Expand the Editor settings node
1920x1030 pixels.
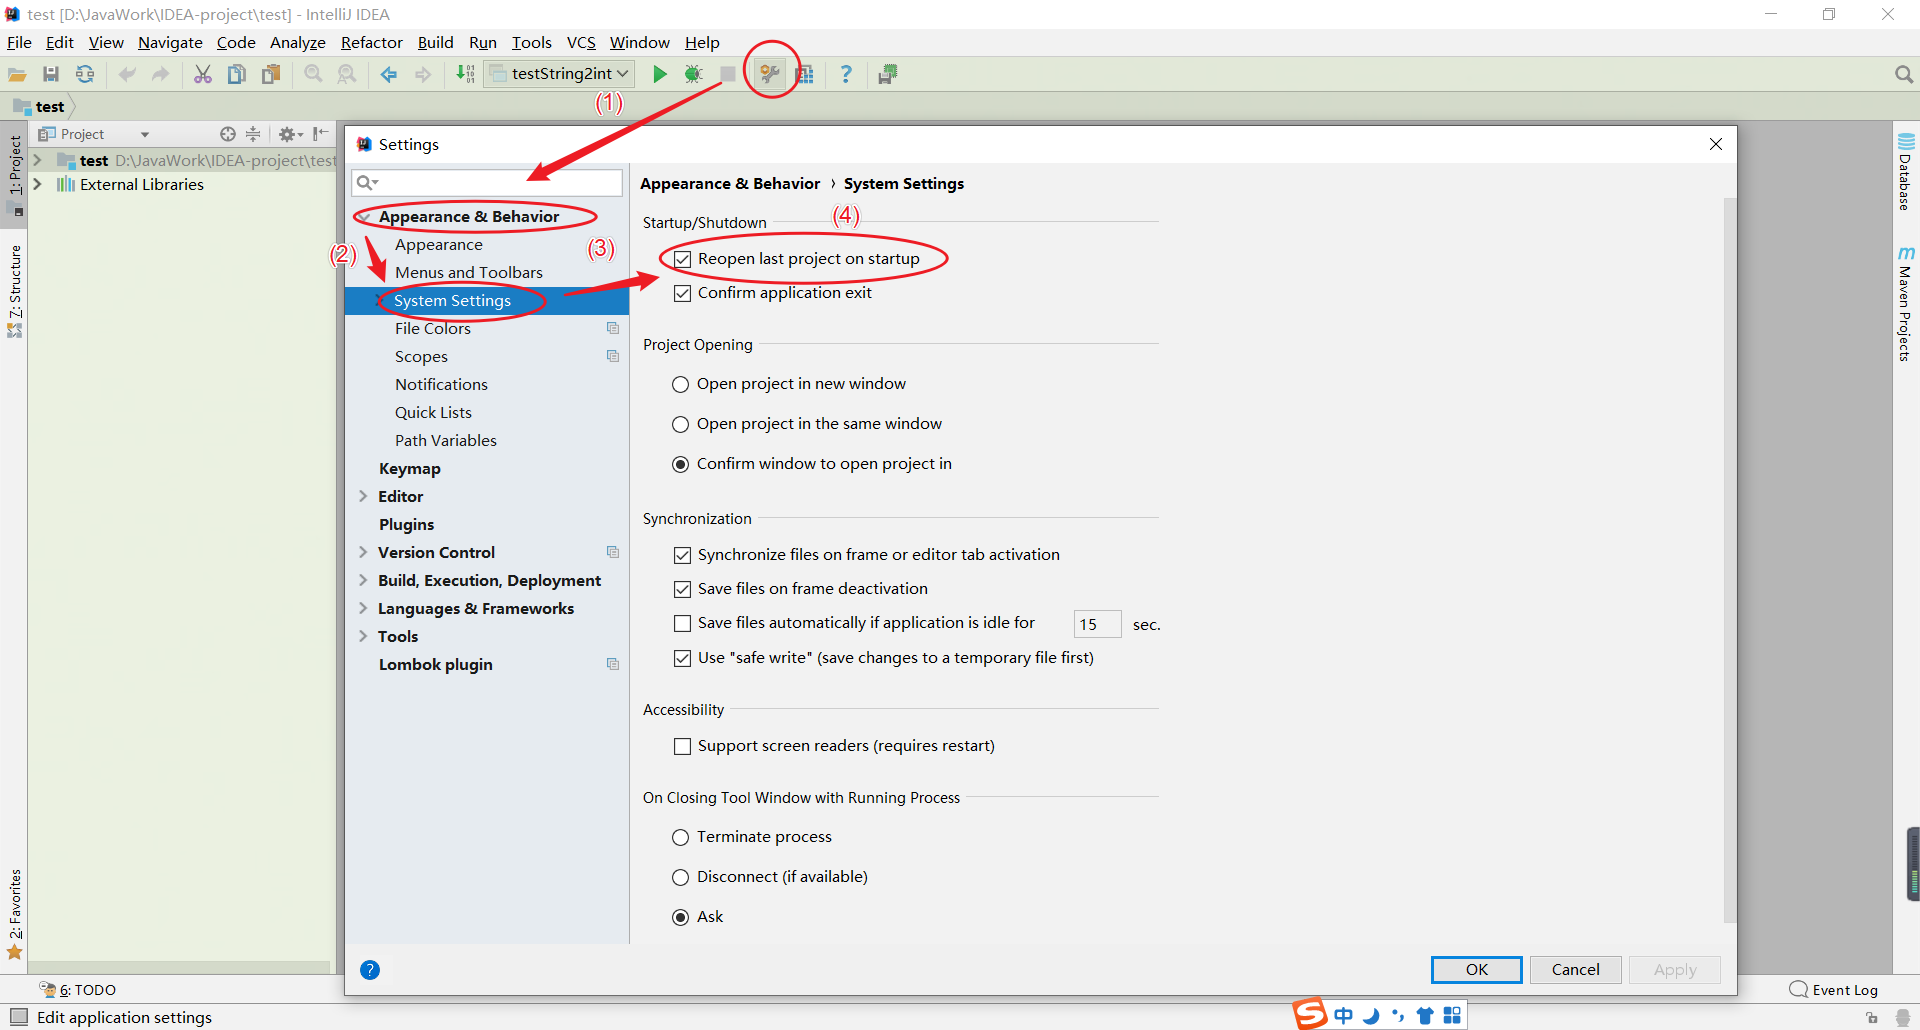[x=363, y=496]
